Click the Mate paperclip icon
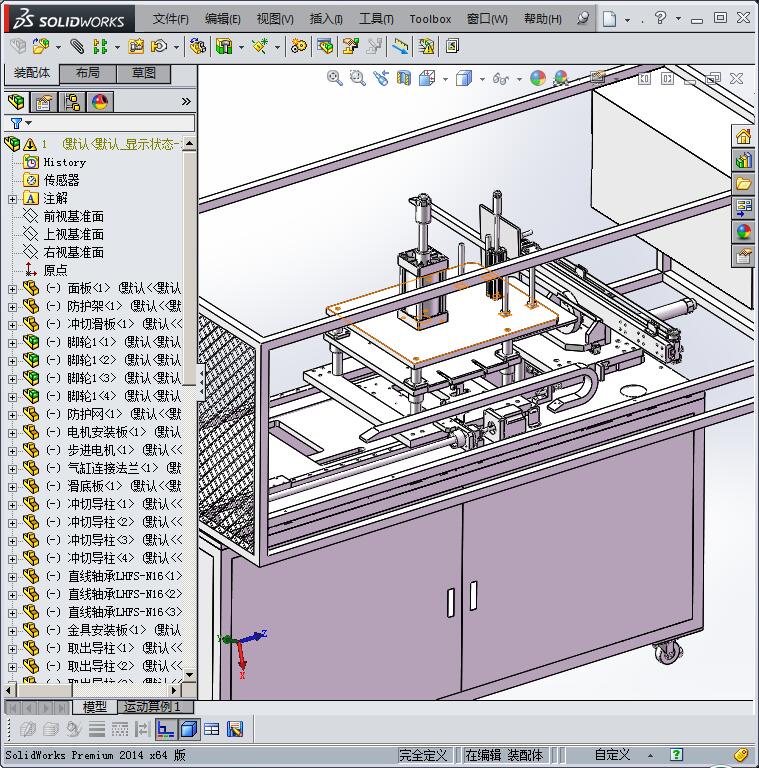Screen dimensions: 759x768 click(x=76, y=47)
